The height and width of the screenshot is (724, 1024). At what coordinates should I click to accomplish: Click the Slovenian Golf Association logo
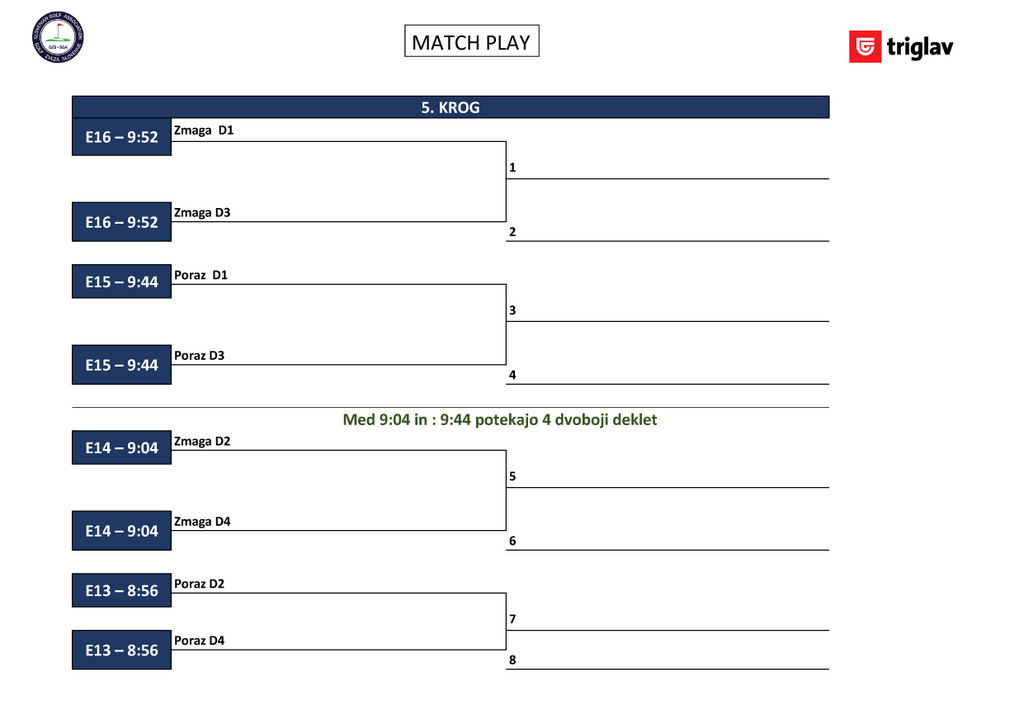coord(58,38)
